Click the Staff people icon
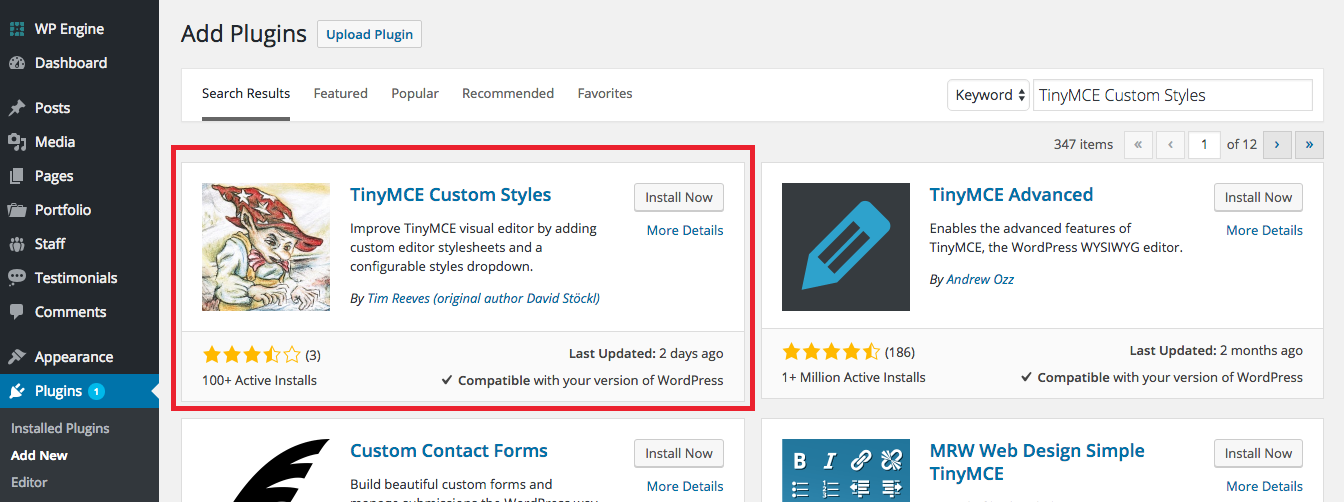 coord(17,244)
